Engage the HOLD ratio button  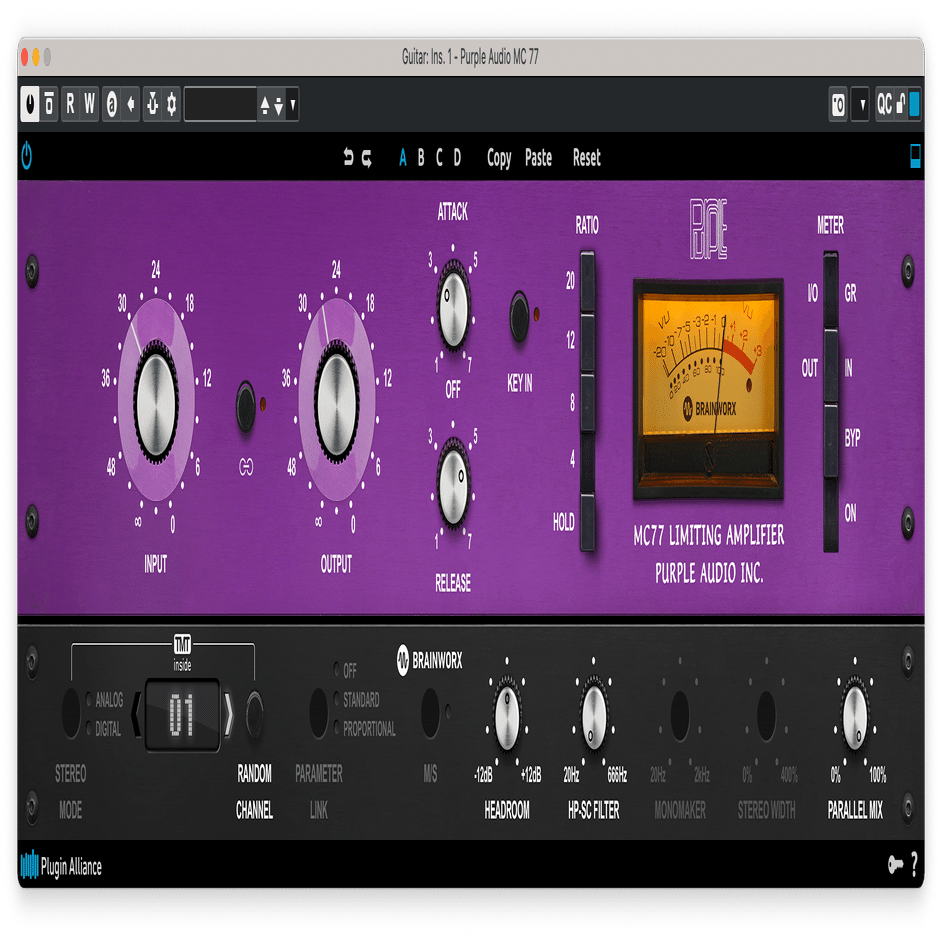[587, 521]
